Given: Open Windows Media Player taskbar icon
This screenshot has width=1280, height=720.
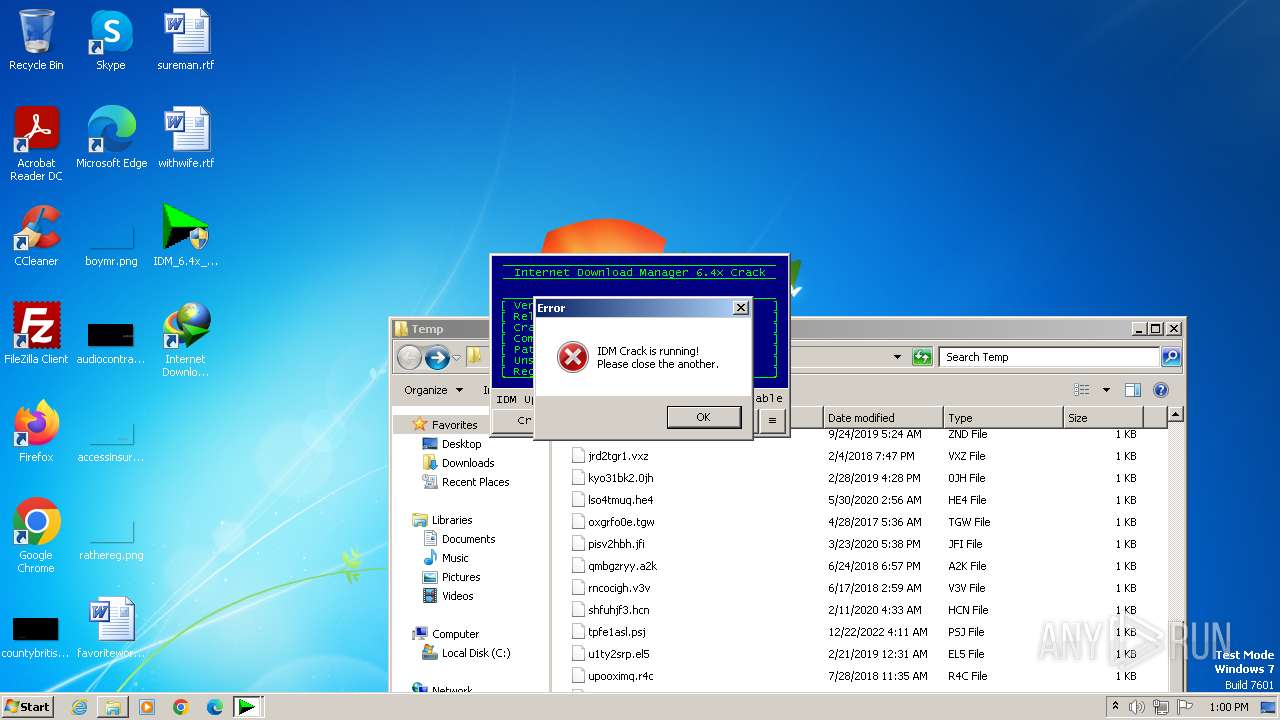Looking at the screenshot, I should tap(147, 706).
